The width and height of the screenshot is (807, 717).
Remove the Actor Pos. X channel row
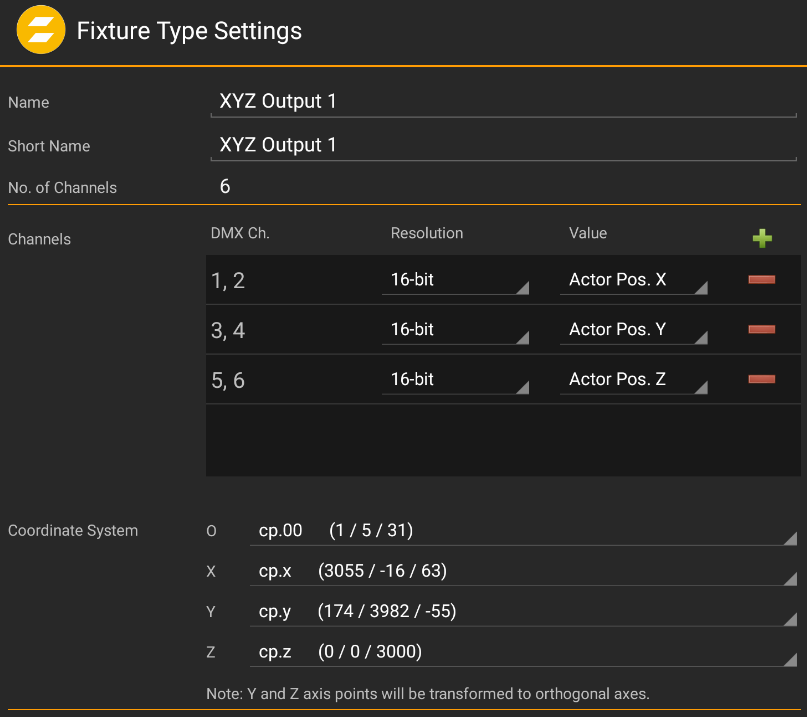tap(762, 280)
